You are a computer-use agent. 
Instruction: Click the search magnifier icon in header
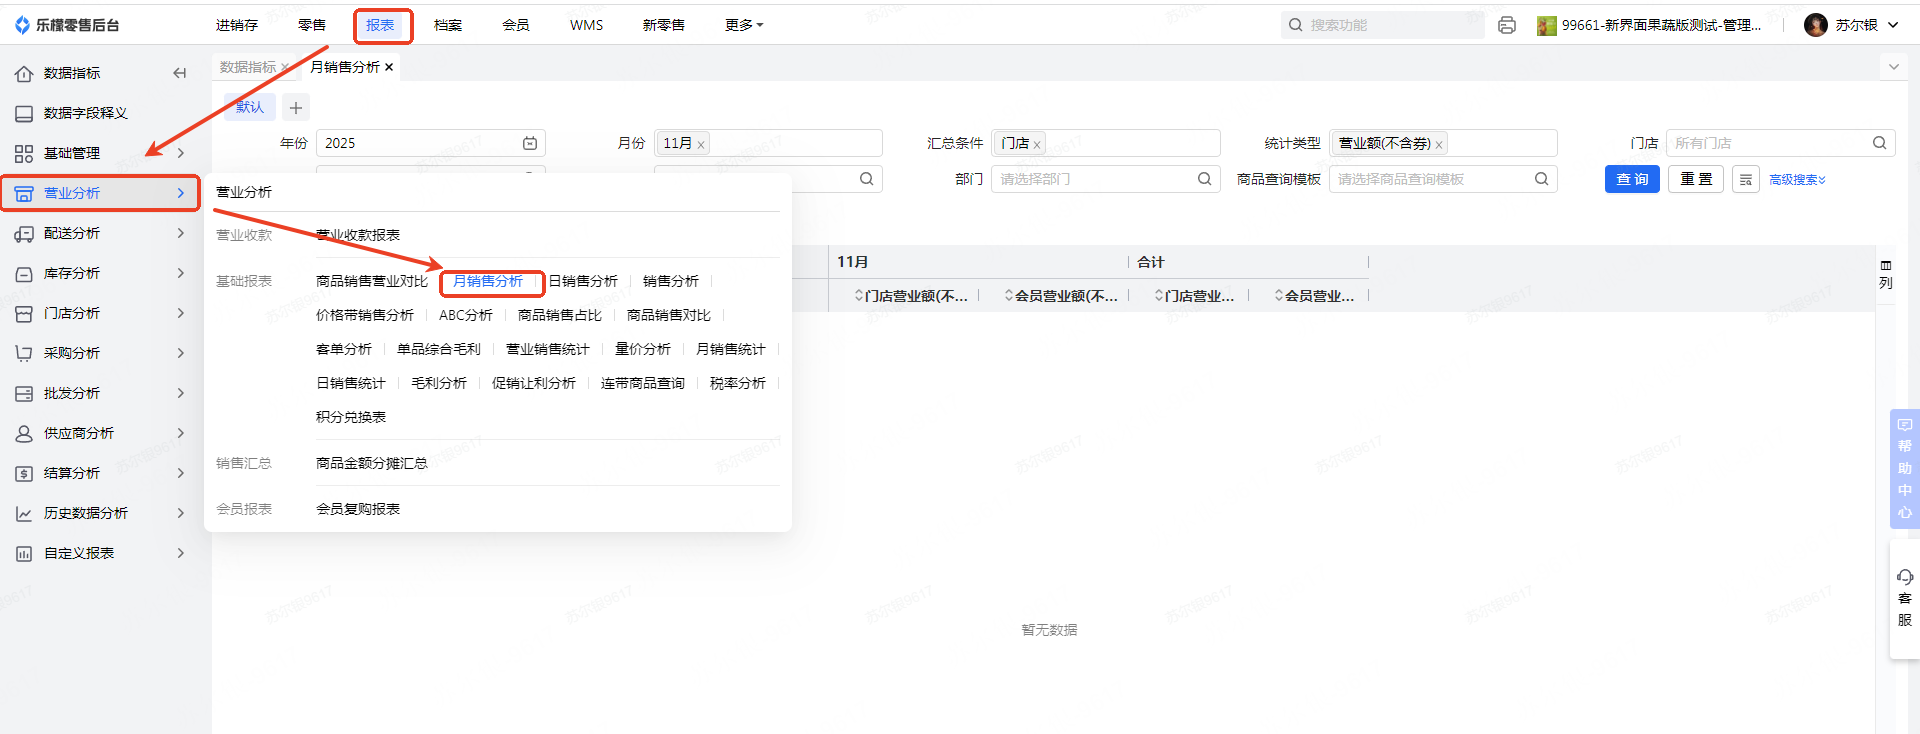click(x=1296, y=25)
